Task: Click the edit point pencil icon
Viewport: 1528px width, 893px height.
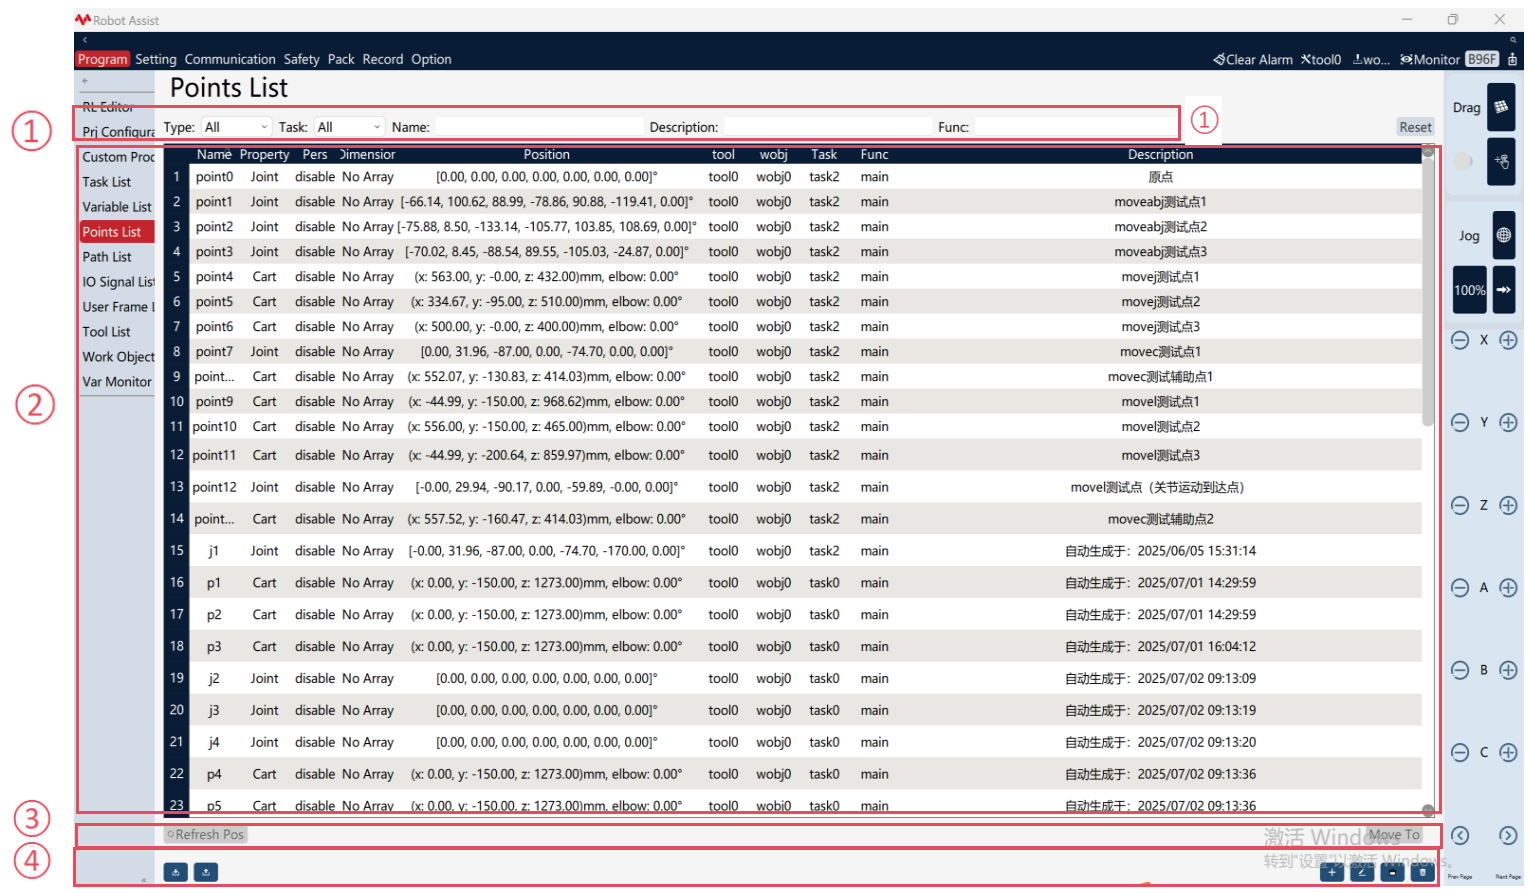Action: 1361,872
